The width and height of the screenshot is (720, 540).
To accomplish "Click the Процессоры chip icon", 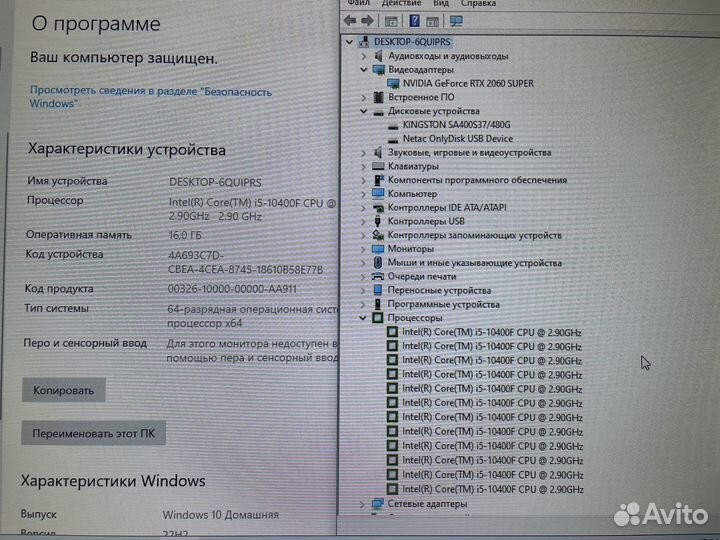I will (x=377, y=318).
